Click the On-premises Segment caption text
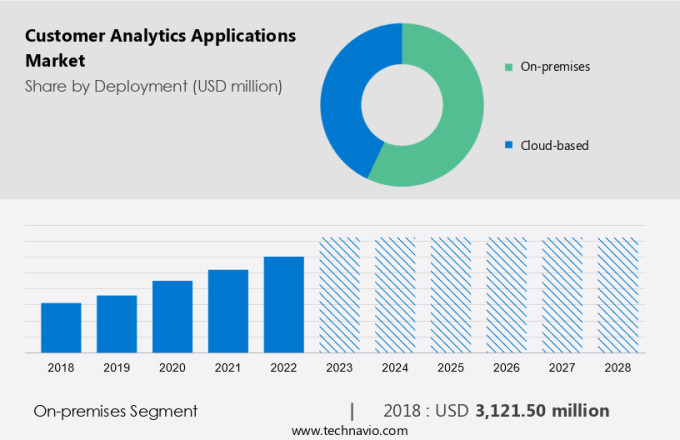The height and width of the screenshot is (440, 680). (x=115, y=411)
